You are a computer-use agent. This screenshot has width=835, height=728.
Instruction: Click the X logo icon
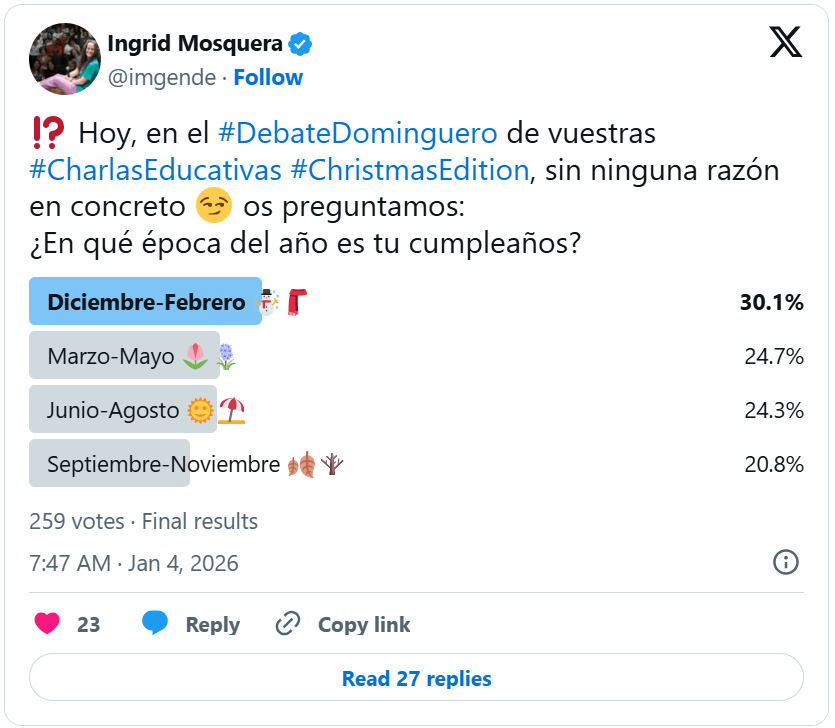click(785, 43)
